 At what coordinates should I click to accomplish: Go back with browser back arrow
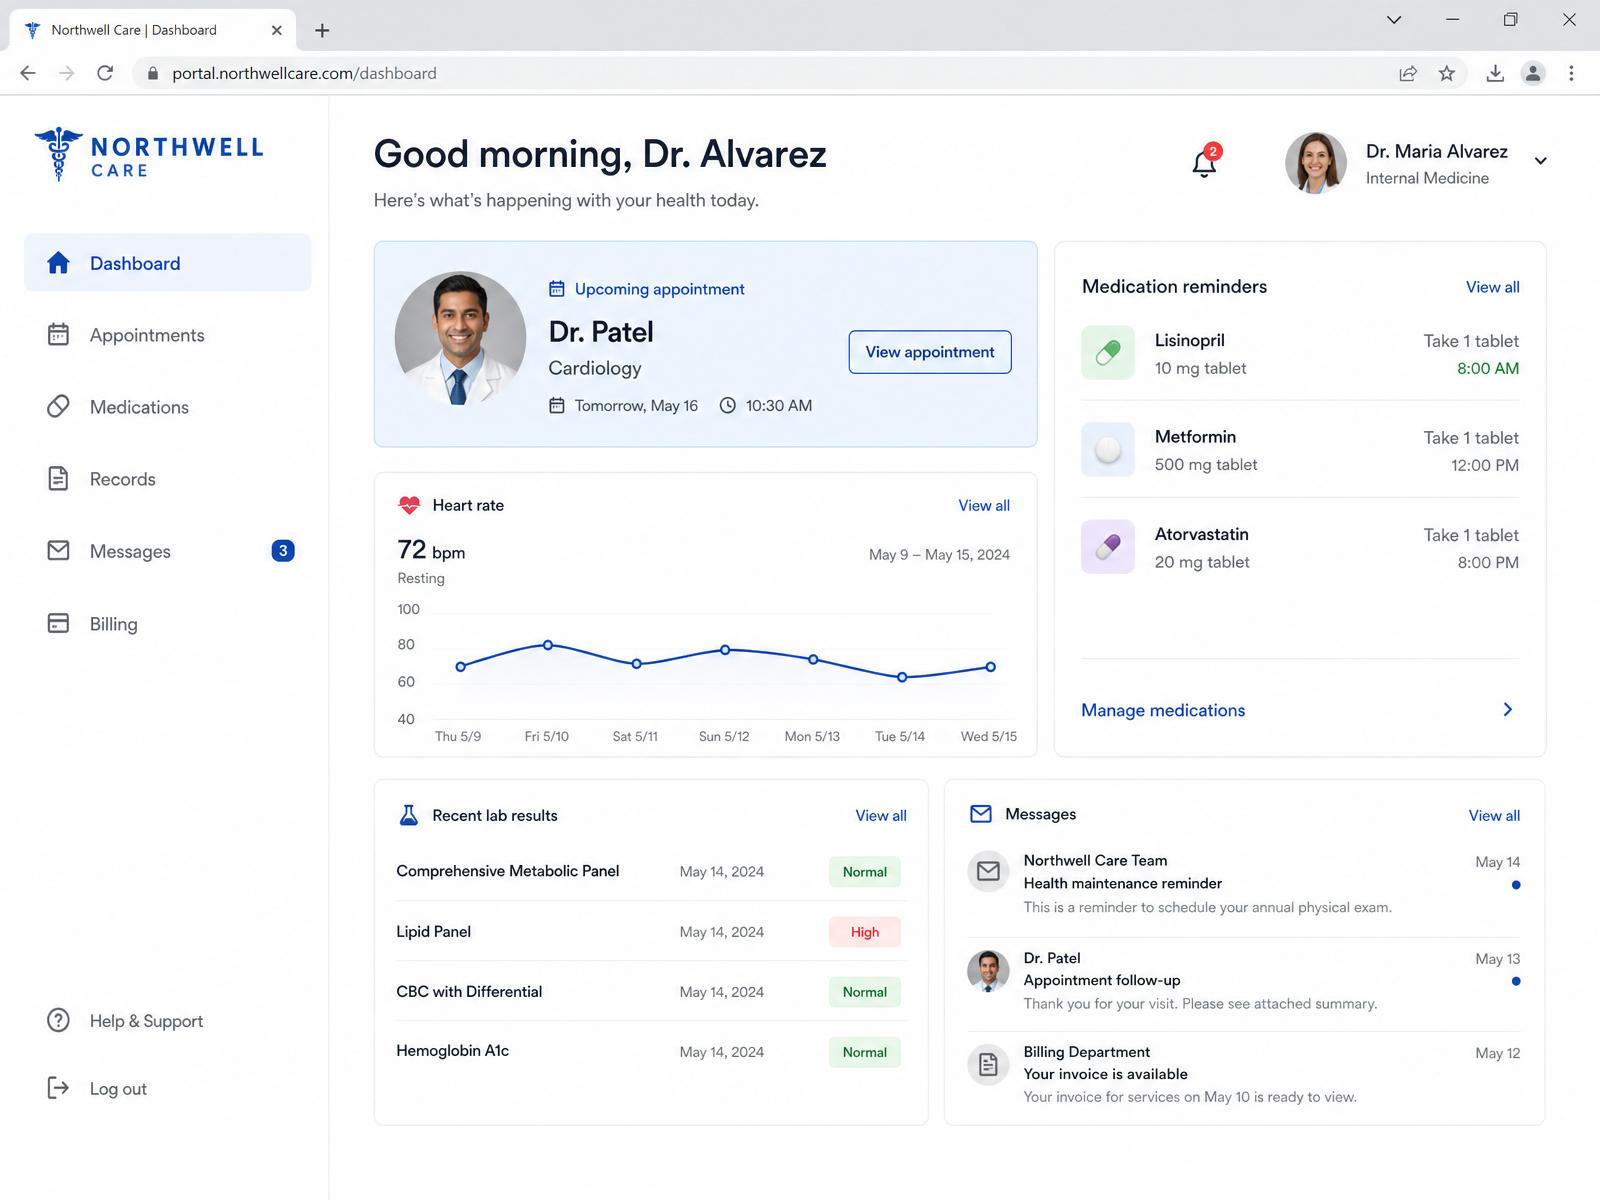28,73
